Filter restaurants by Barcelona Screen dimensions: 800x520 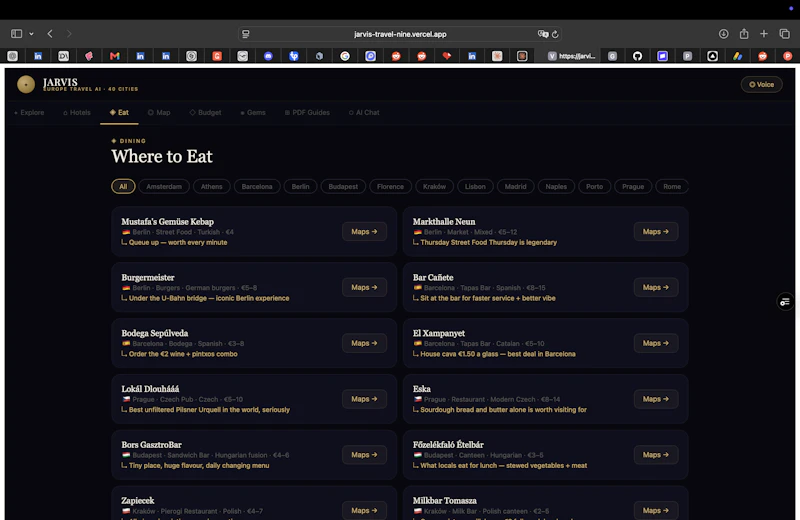257,187
